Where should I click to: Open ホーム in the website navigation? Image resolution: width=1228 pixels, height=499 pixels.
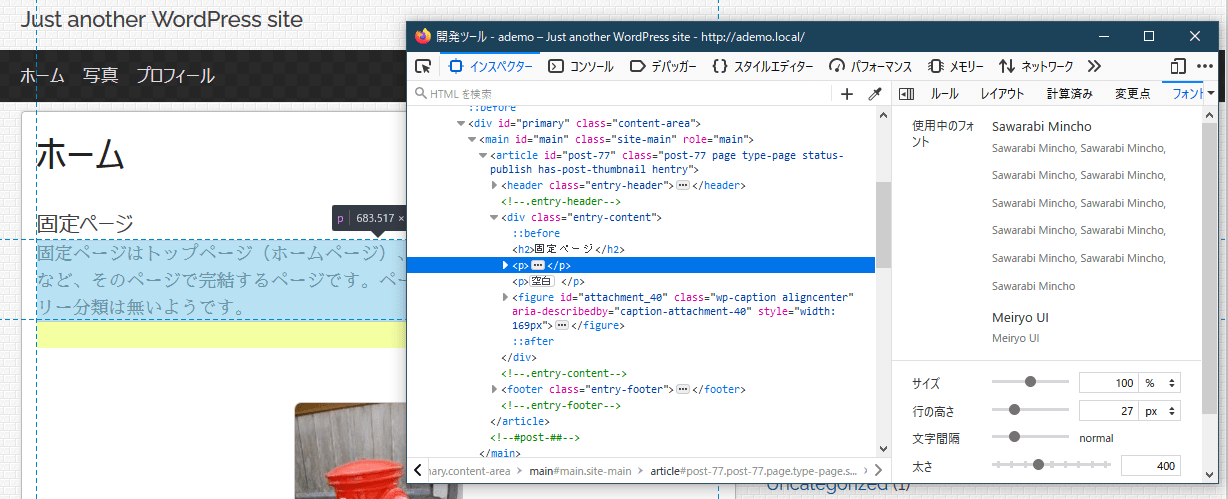pyautogui.click(x=42, y=75)
